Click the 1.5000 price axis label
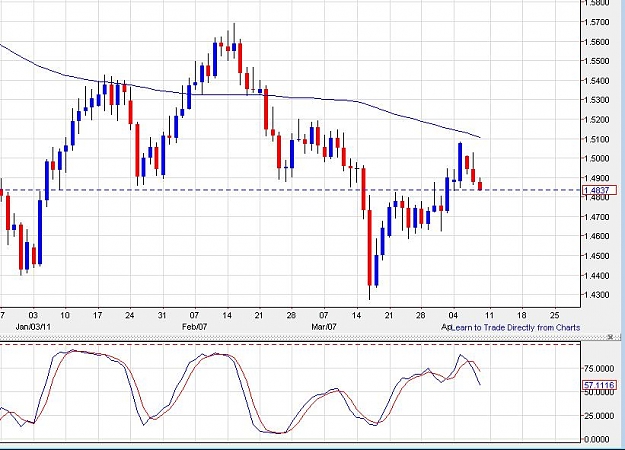 tap(597, 159)
